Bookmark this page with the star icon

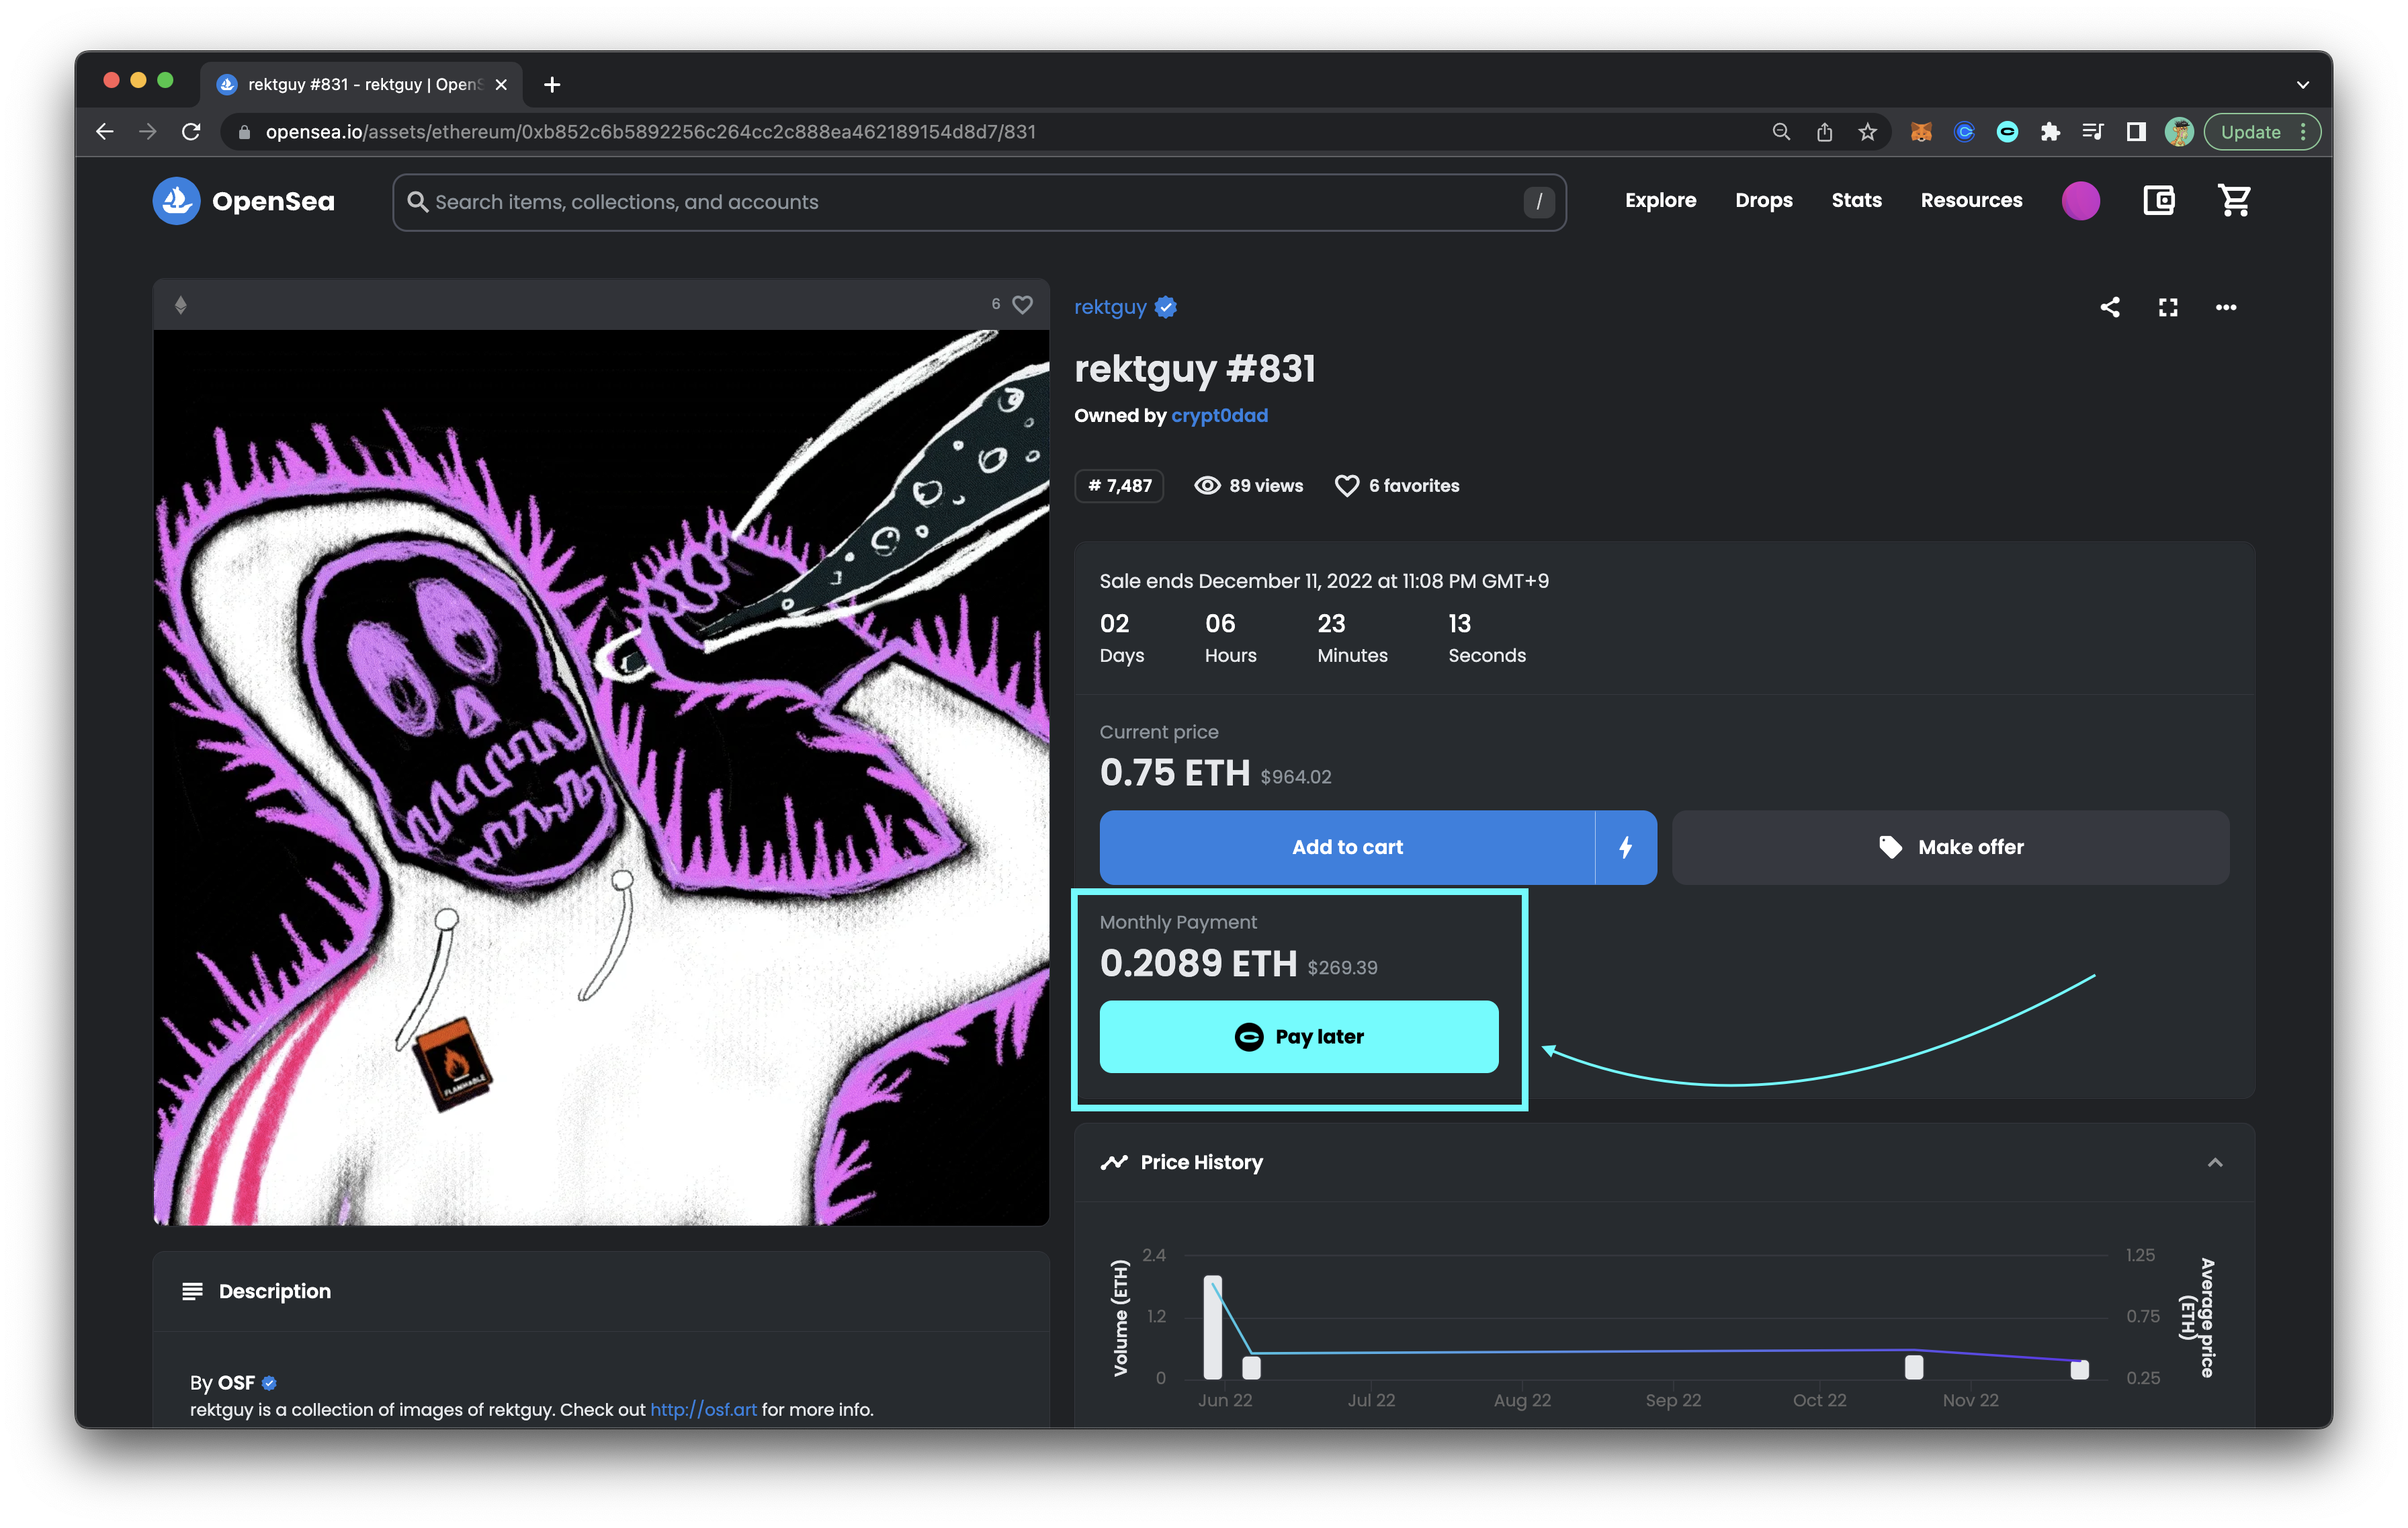pyautogui.click(x=1867, y=132)
